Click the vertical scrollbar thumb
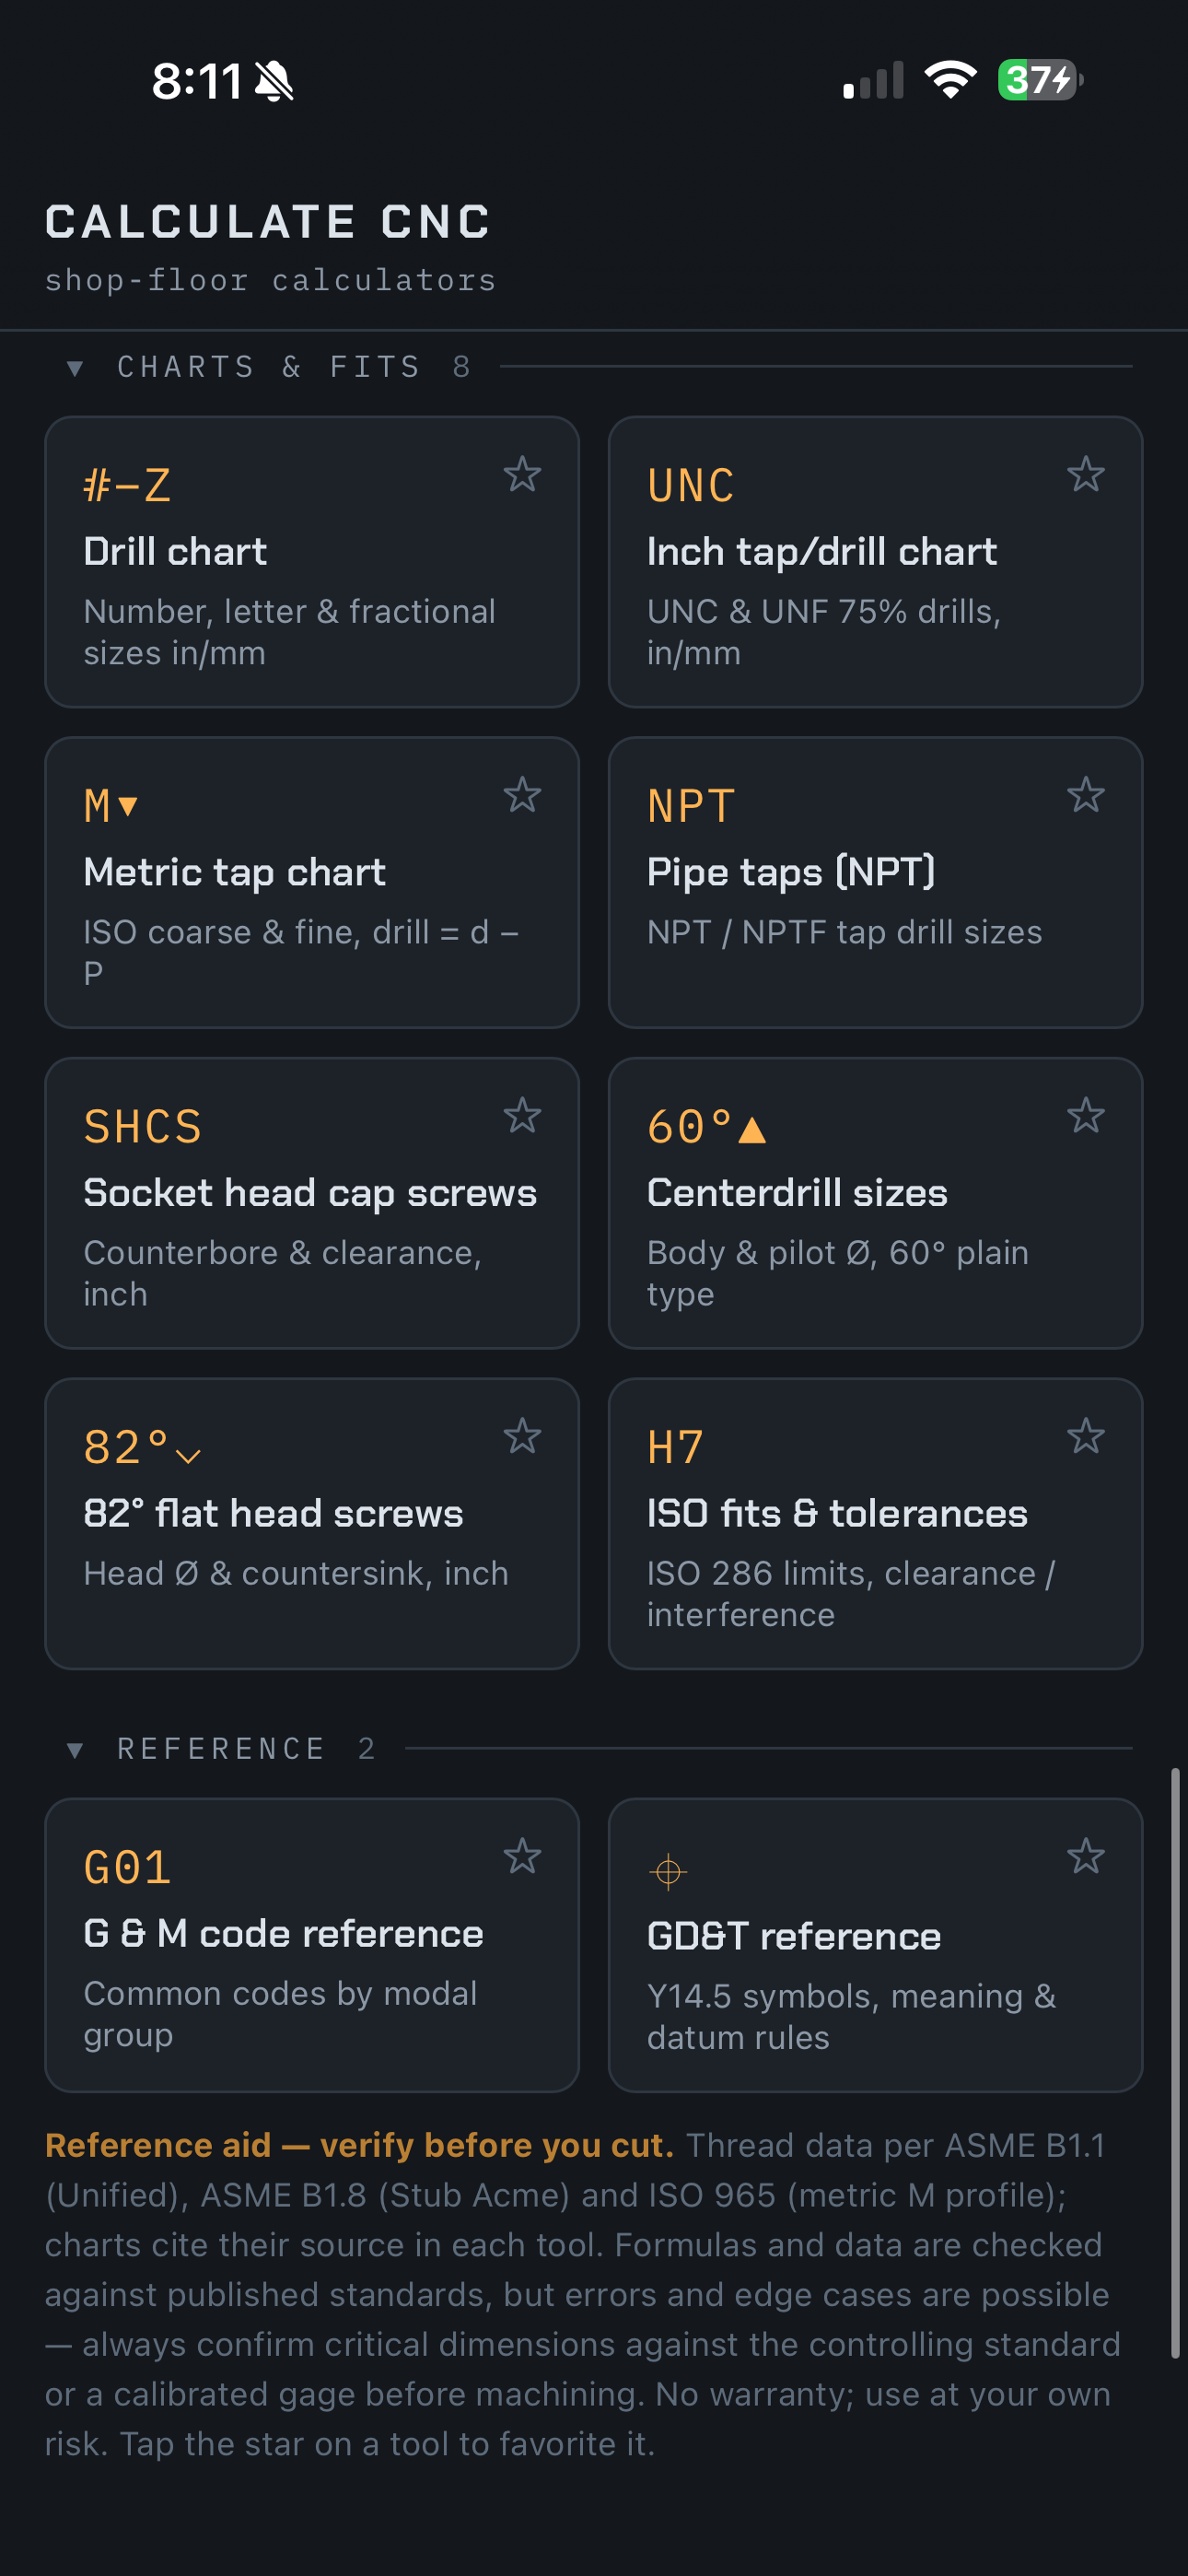 [x=1175, y=2063]
